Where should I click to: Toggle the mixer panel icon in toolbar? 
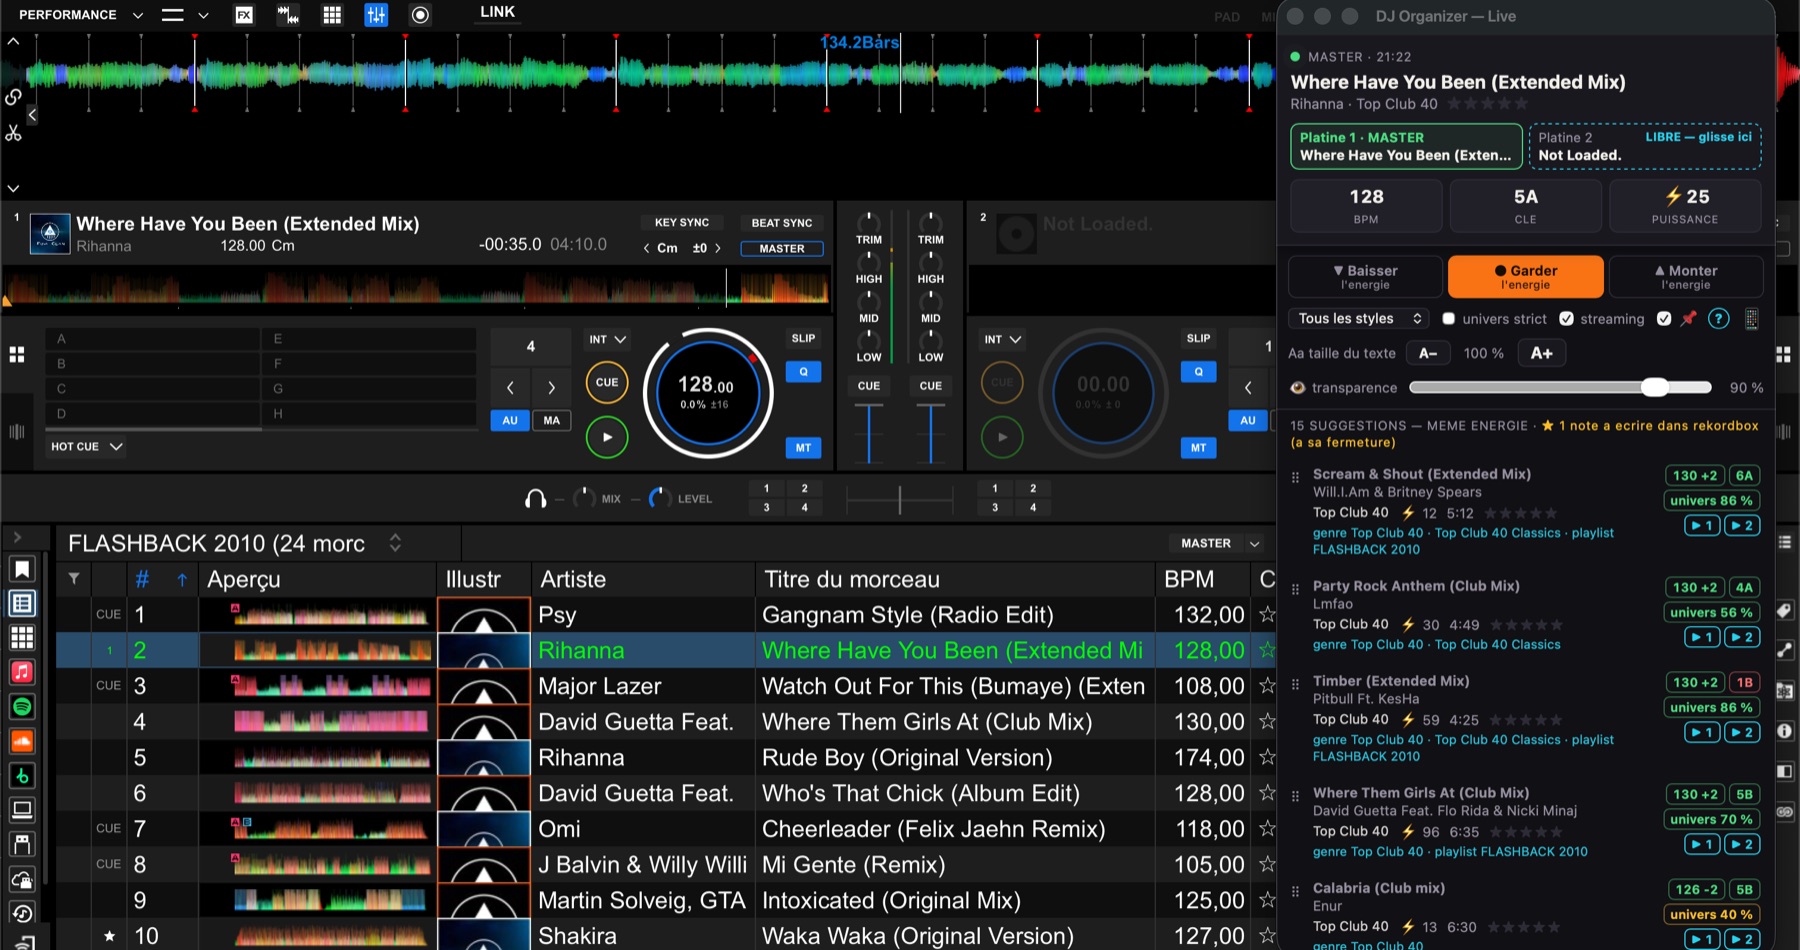[x=376, y=15]
